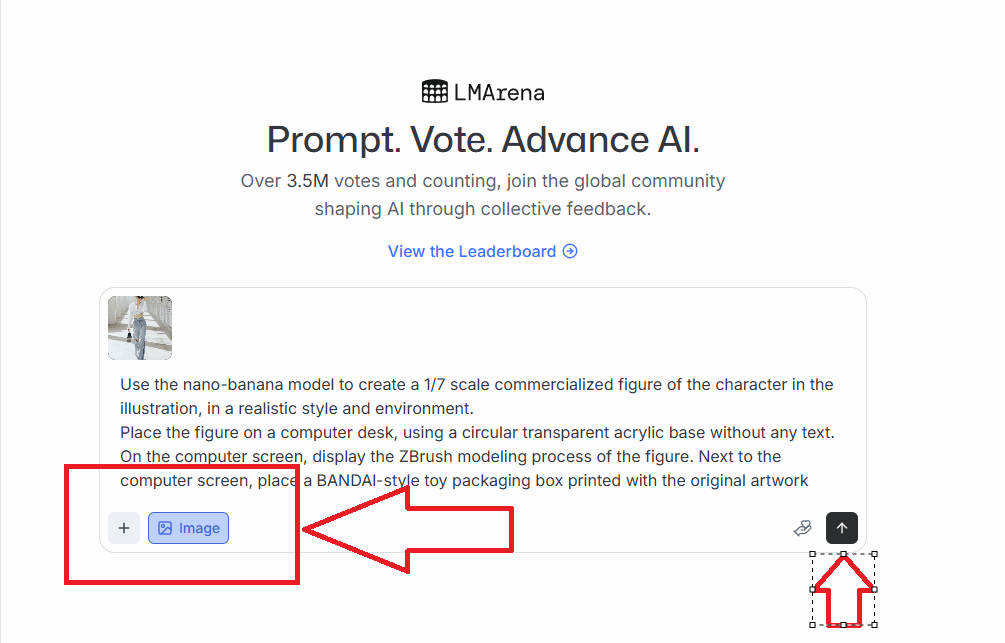
Task: Click the middle-left selection handle of up-arrow
Action: [x=812, y=589]
